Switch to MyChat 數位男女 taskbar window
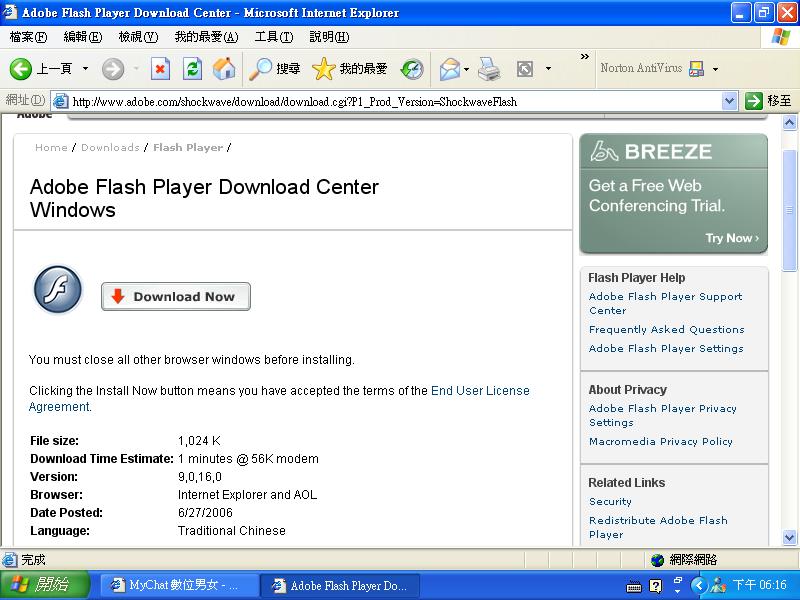The image size is (800, 600). [x=180, y=585]
